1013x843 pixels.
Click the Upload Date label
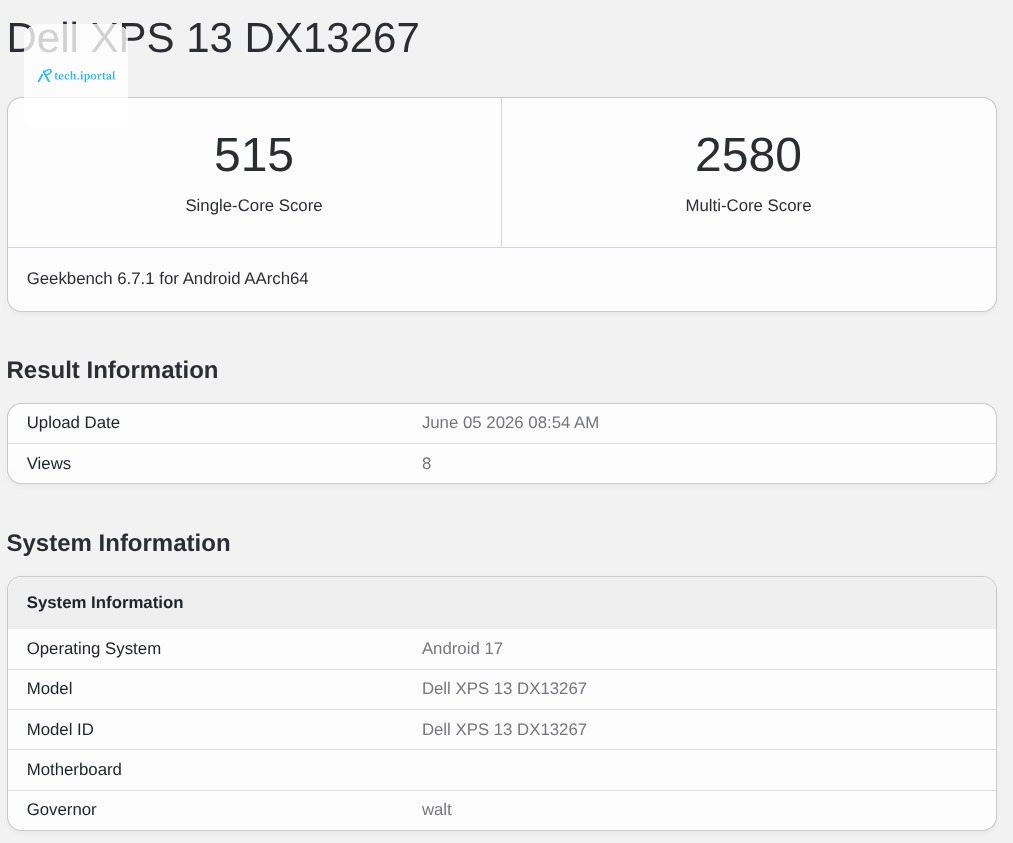click(x=73, y=422)
